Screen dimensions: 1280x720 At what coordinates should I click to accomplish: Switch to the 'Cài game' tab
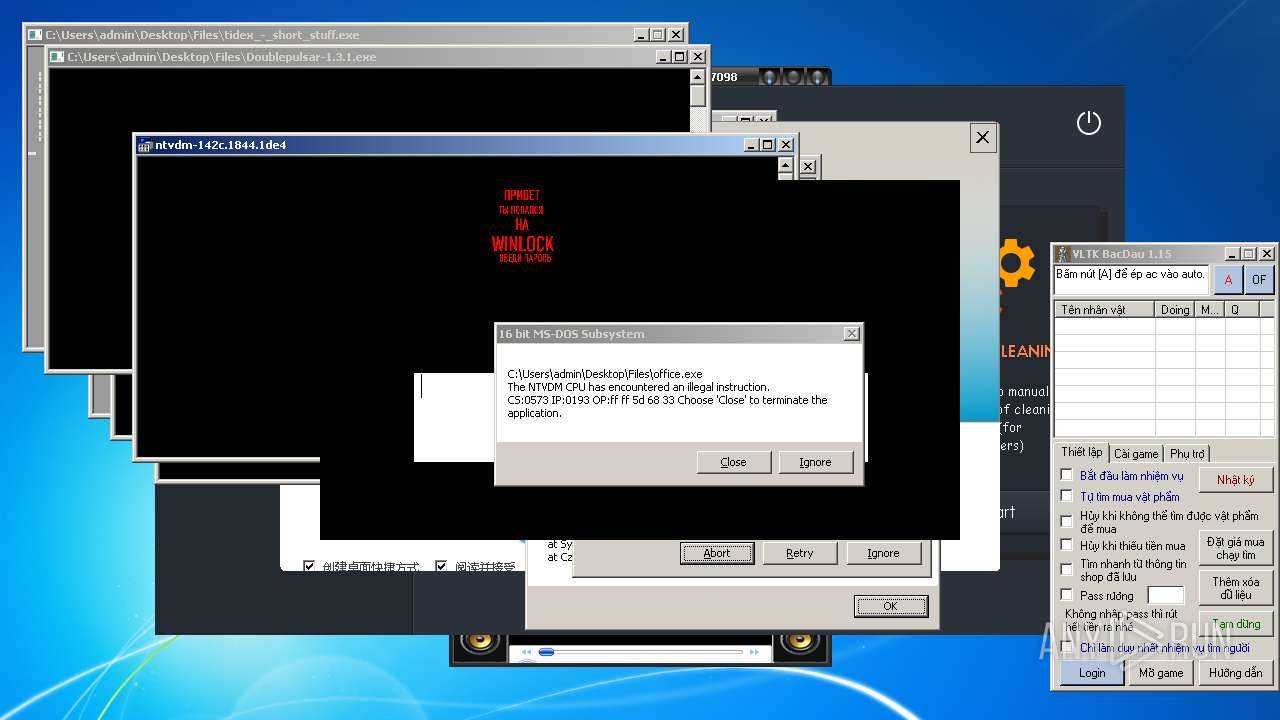pyautogui.click(x=1136, y=454)
